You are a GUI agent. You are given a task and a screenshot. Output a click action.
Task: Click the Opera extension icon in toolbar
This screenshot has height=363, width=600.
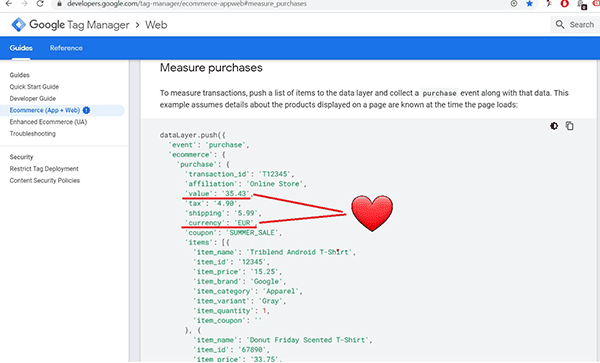click(x=564, y=3)
